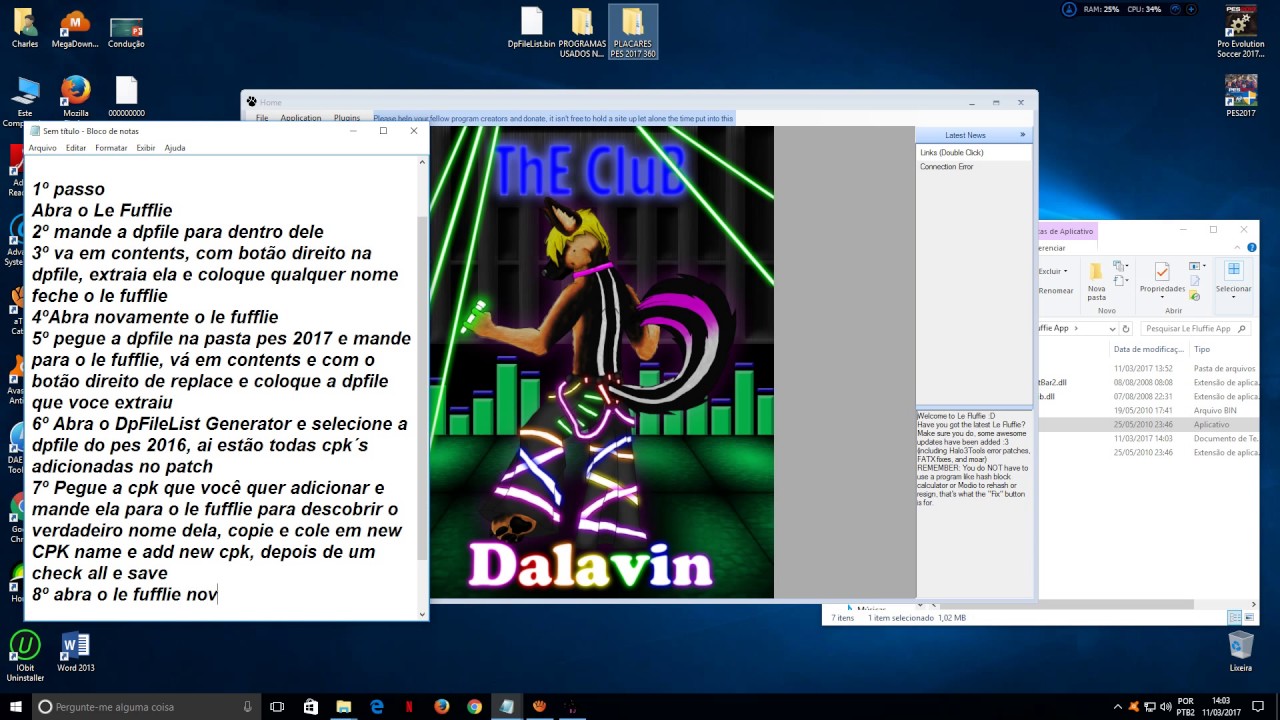Select Links (Double Click) news entry
Image resolution: width=1280 pixels, height=720 pixels.
tap(952, 152)
